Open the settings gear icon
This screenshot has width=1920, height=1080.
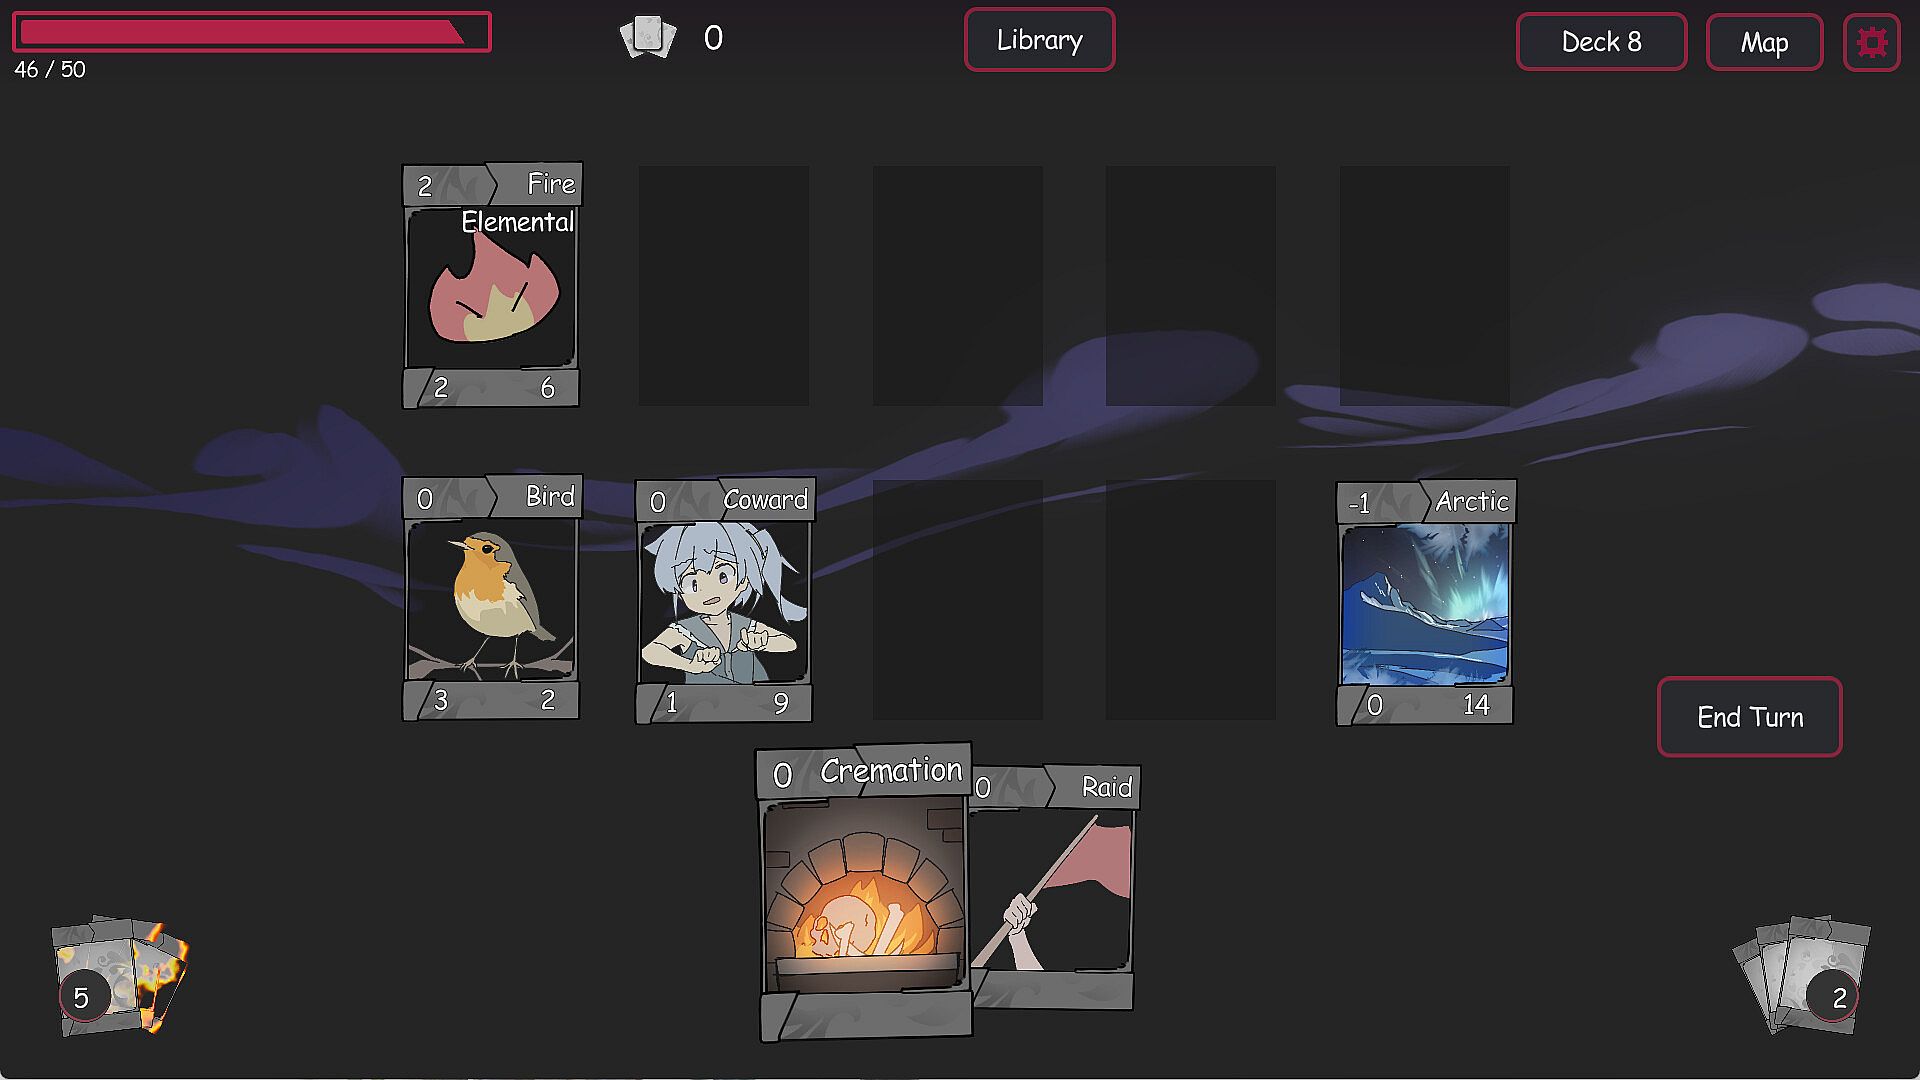pyautogui.click(x=1871, y=42)
